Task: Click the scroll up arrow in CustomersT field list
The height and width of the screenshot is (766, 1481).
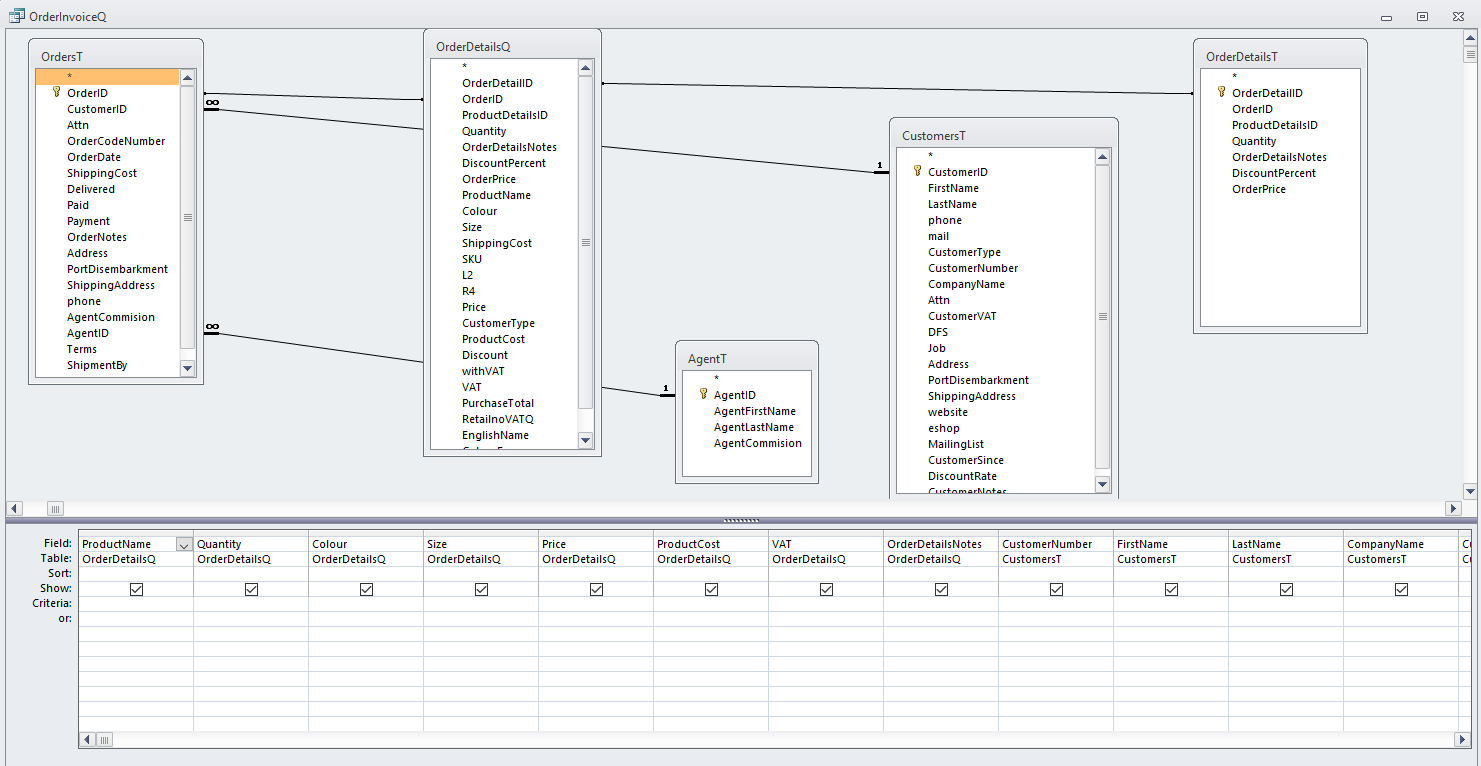Action: (1102, 157)
